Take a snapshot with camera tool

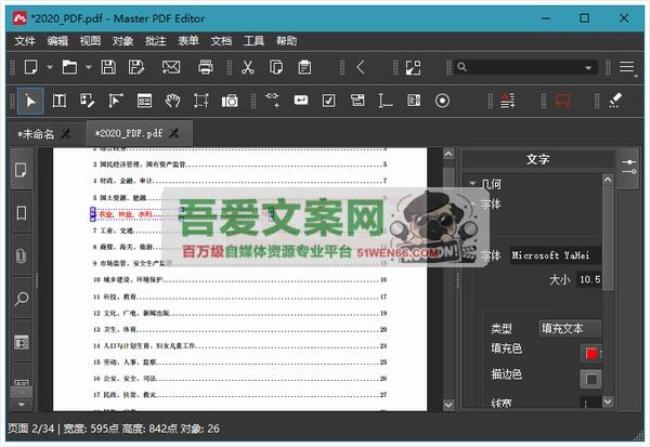click(230, 101)
